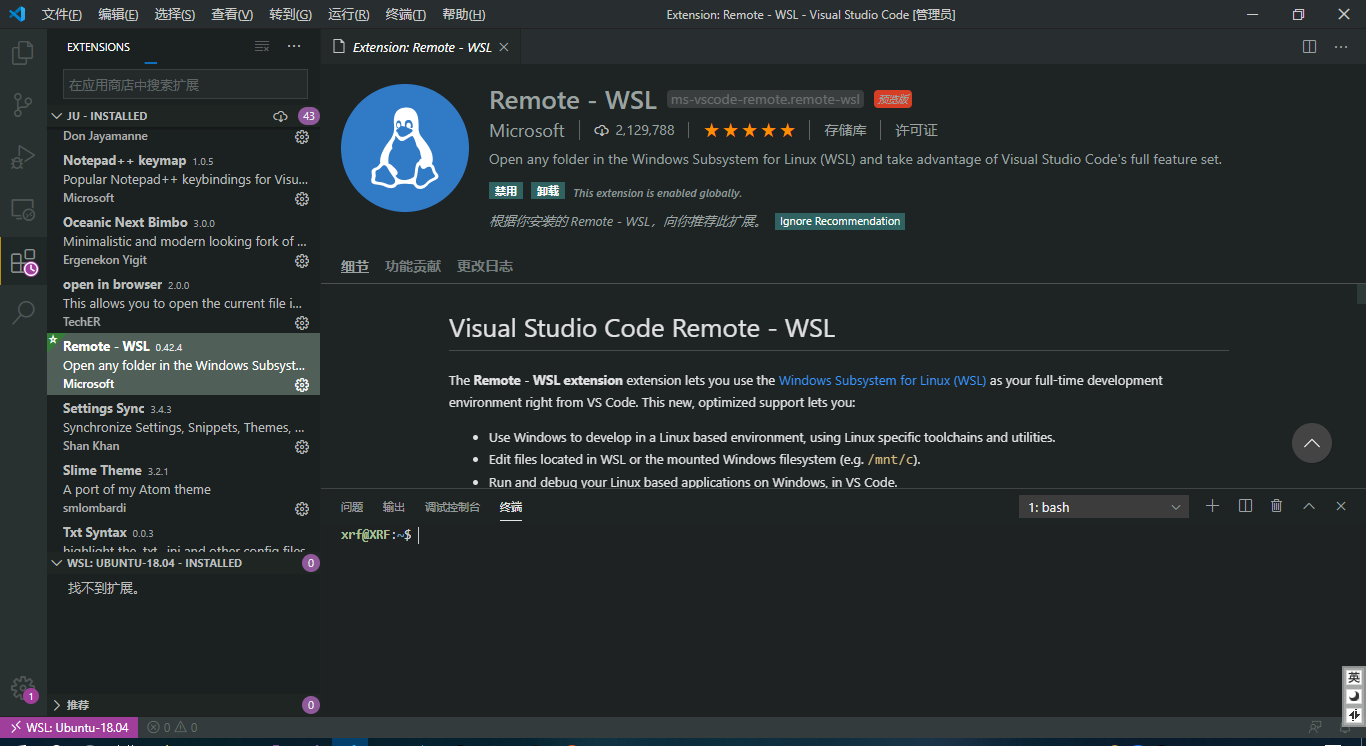Image resolution: width=1366 pixels, height=746 pixels.
Task: Focus the extension search input field
Action: tap(185, 84)
